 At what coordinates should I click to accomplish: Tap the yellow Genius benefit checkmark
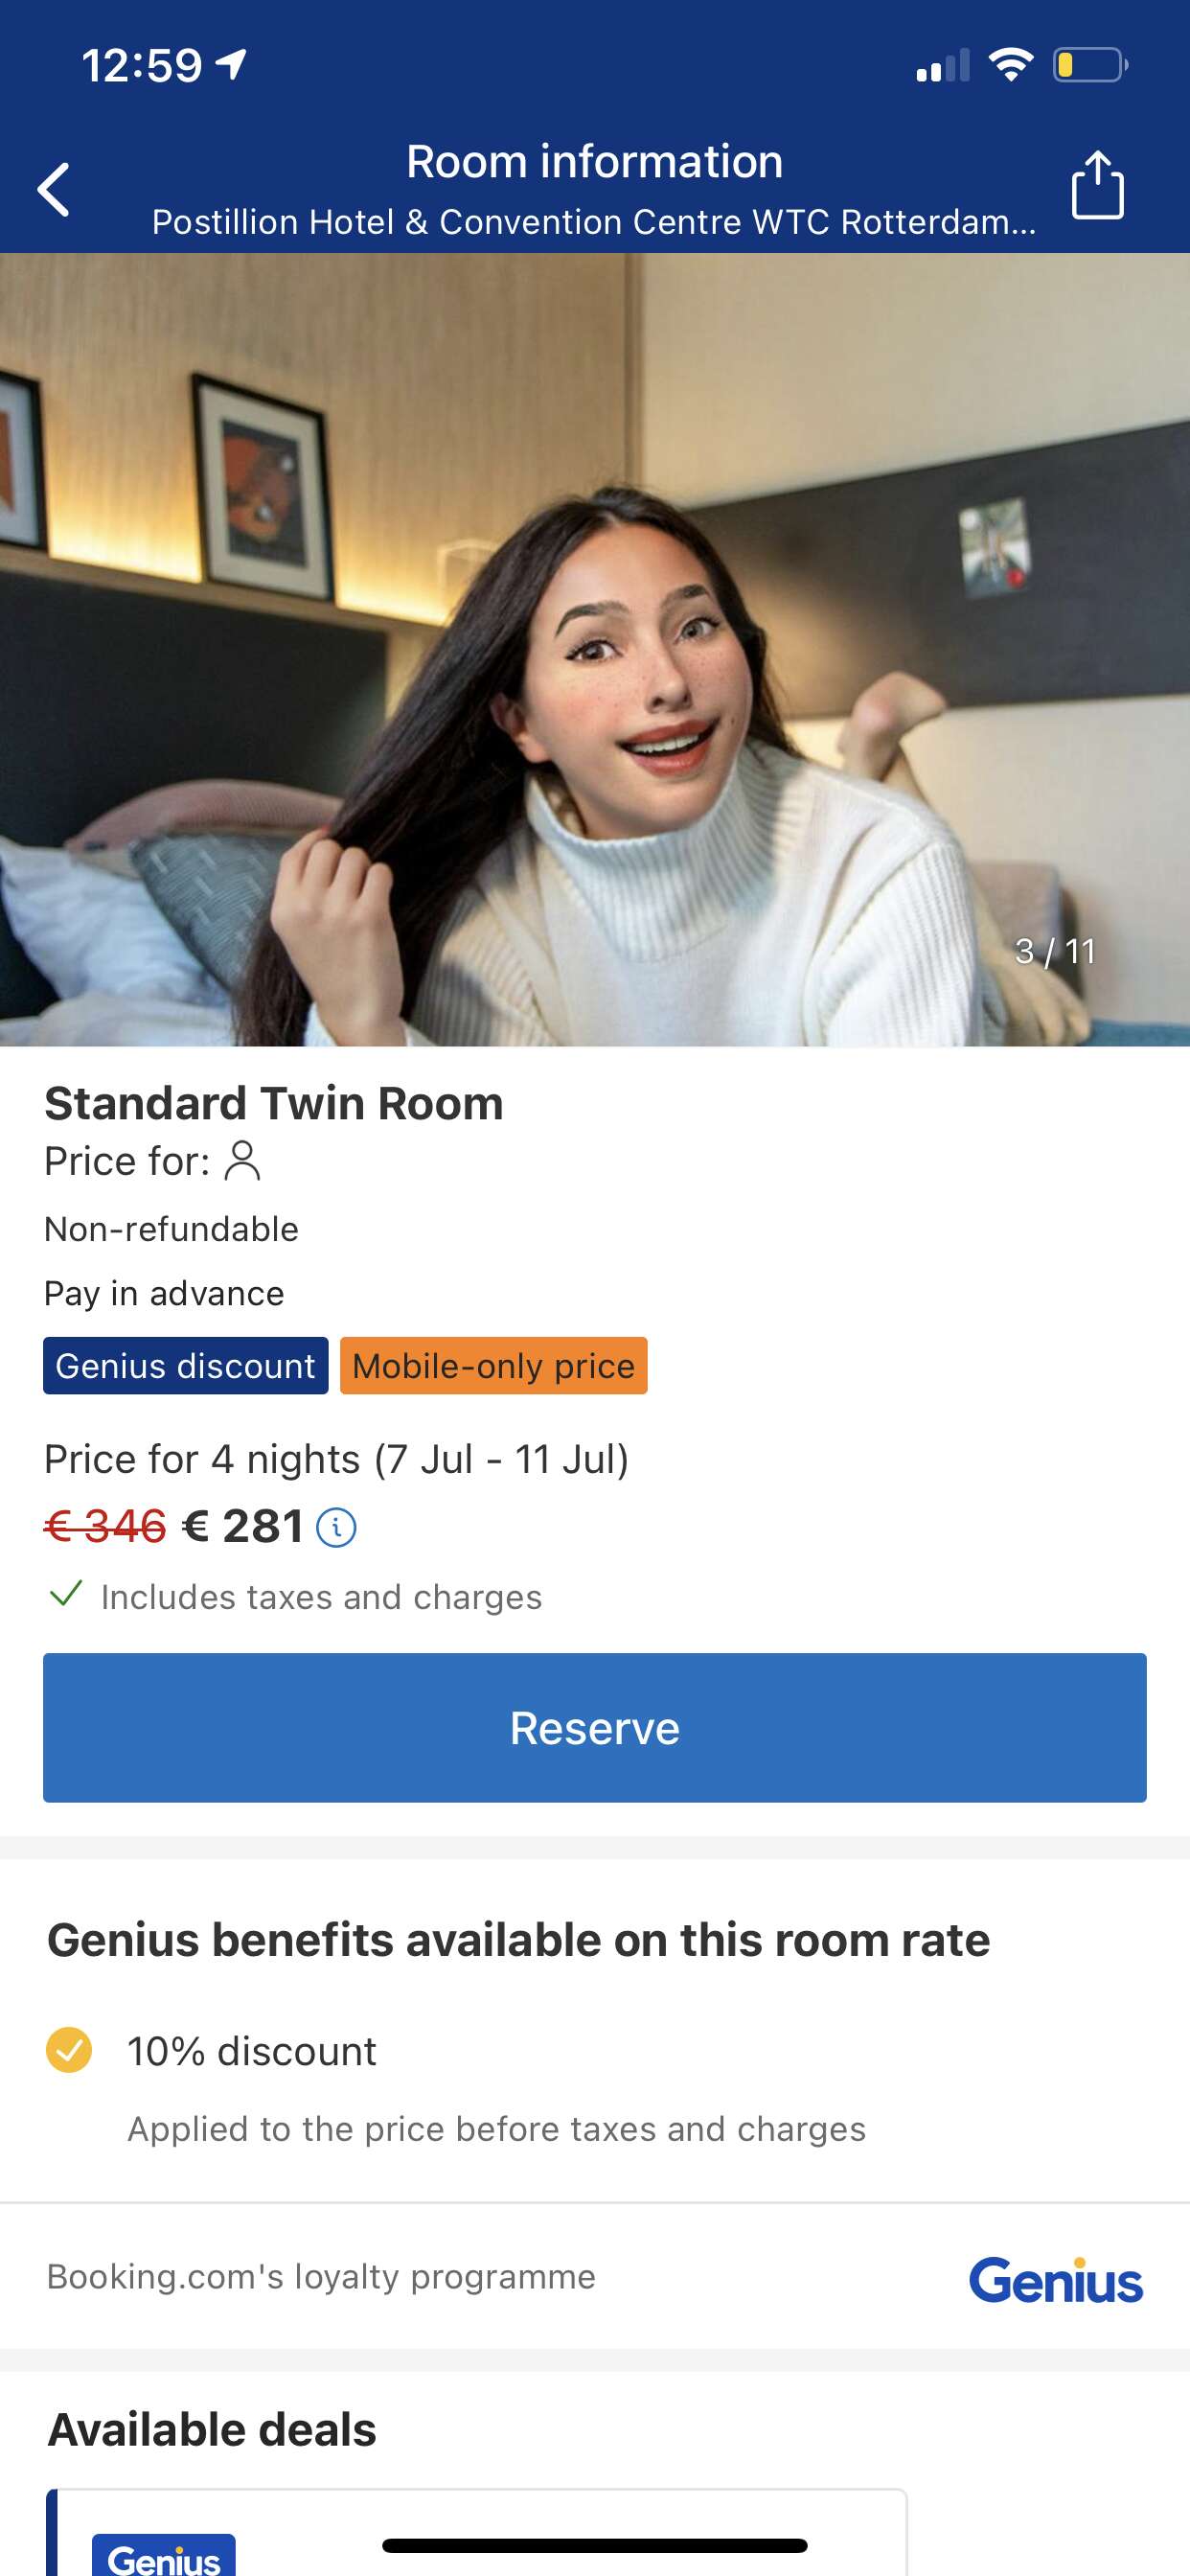tap(69, 2050)
